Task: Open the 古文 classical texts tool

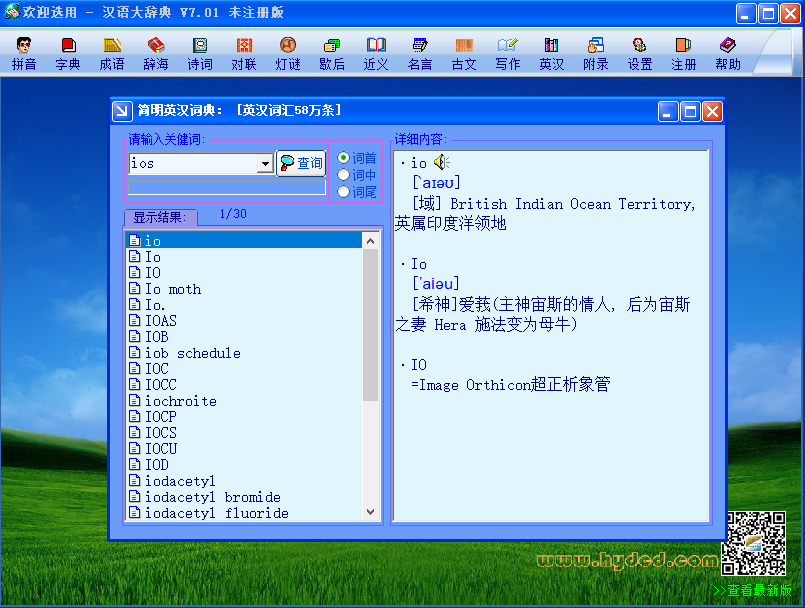Action: click(x=464, y=53)
